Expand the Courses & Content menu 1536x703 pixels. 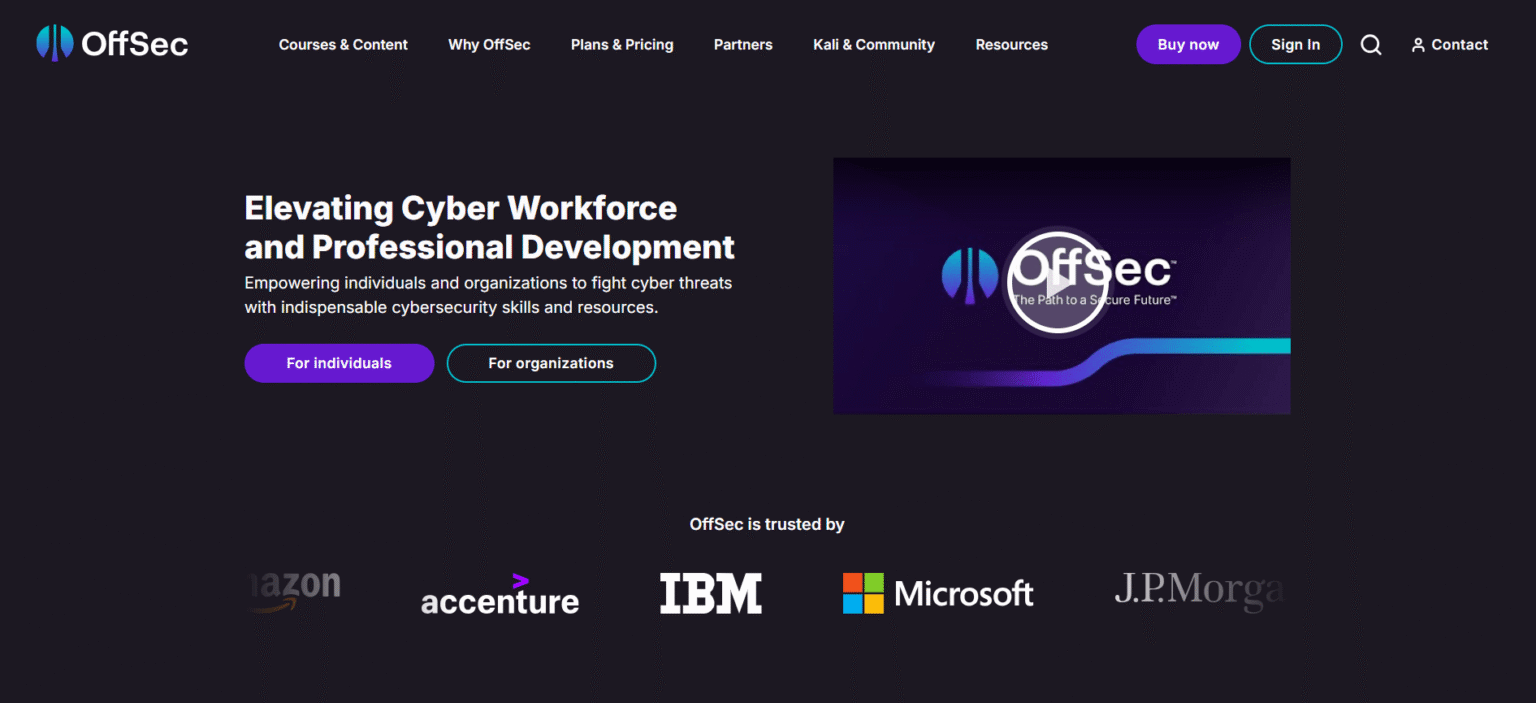[x=343, y=44]
